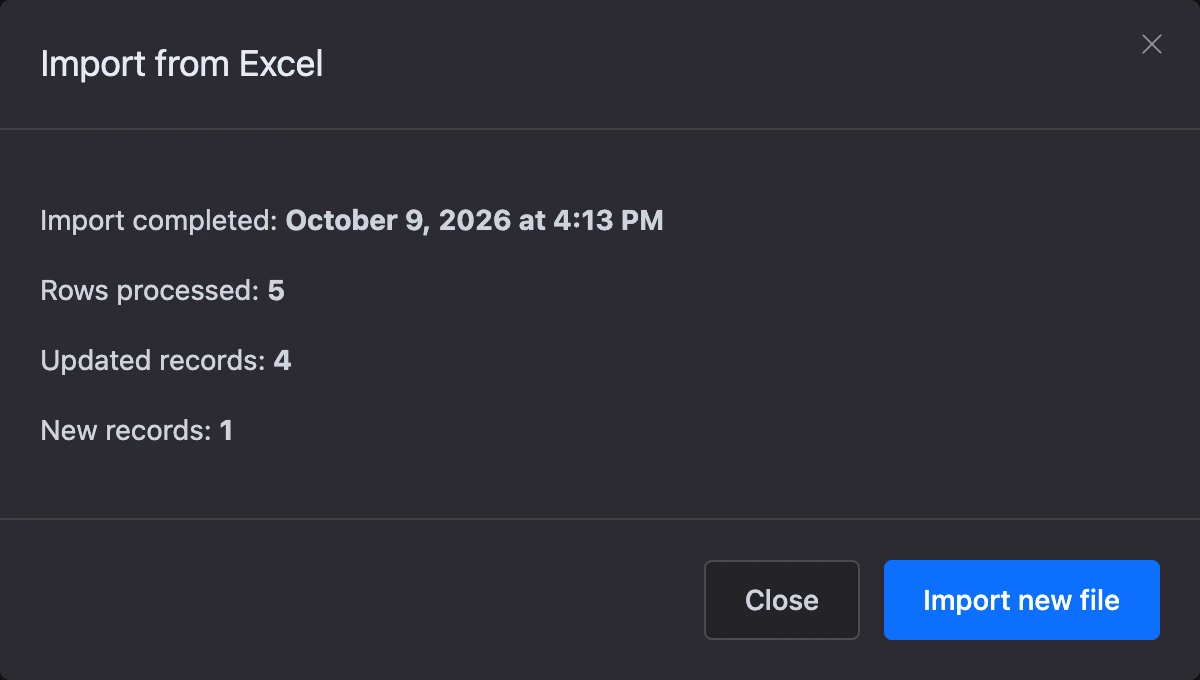
Task: Select the Import completed label
Action: tap(159, 221)
